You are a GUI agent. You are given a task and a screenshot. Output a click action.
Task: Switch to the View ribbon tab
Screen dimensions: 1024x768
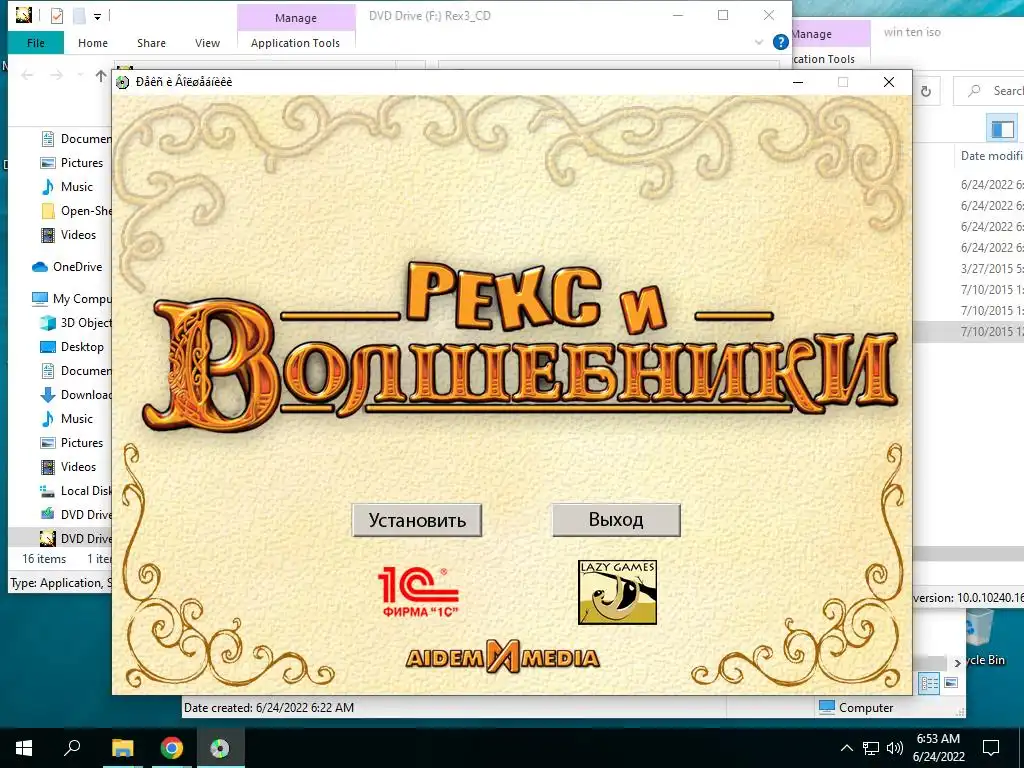coord(207,43)
